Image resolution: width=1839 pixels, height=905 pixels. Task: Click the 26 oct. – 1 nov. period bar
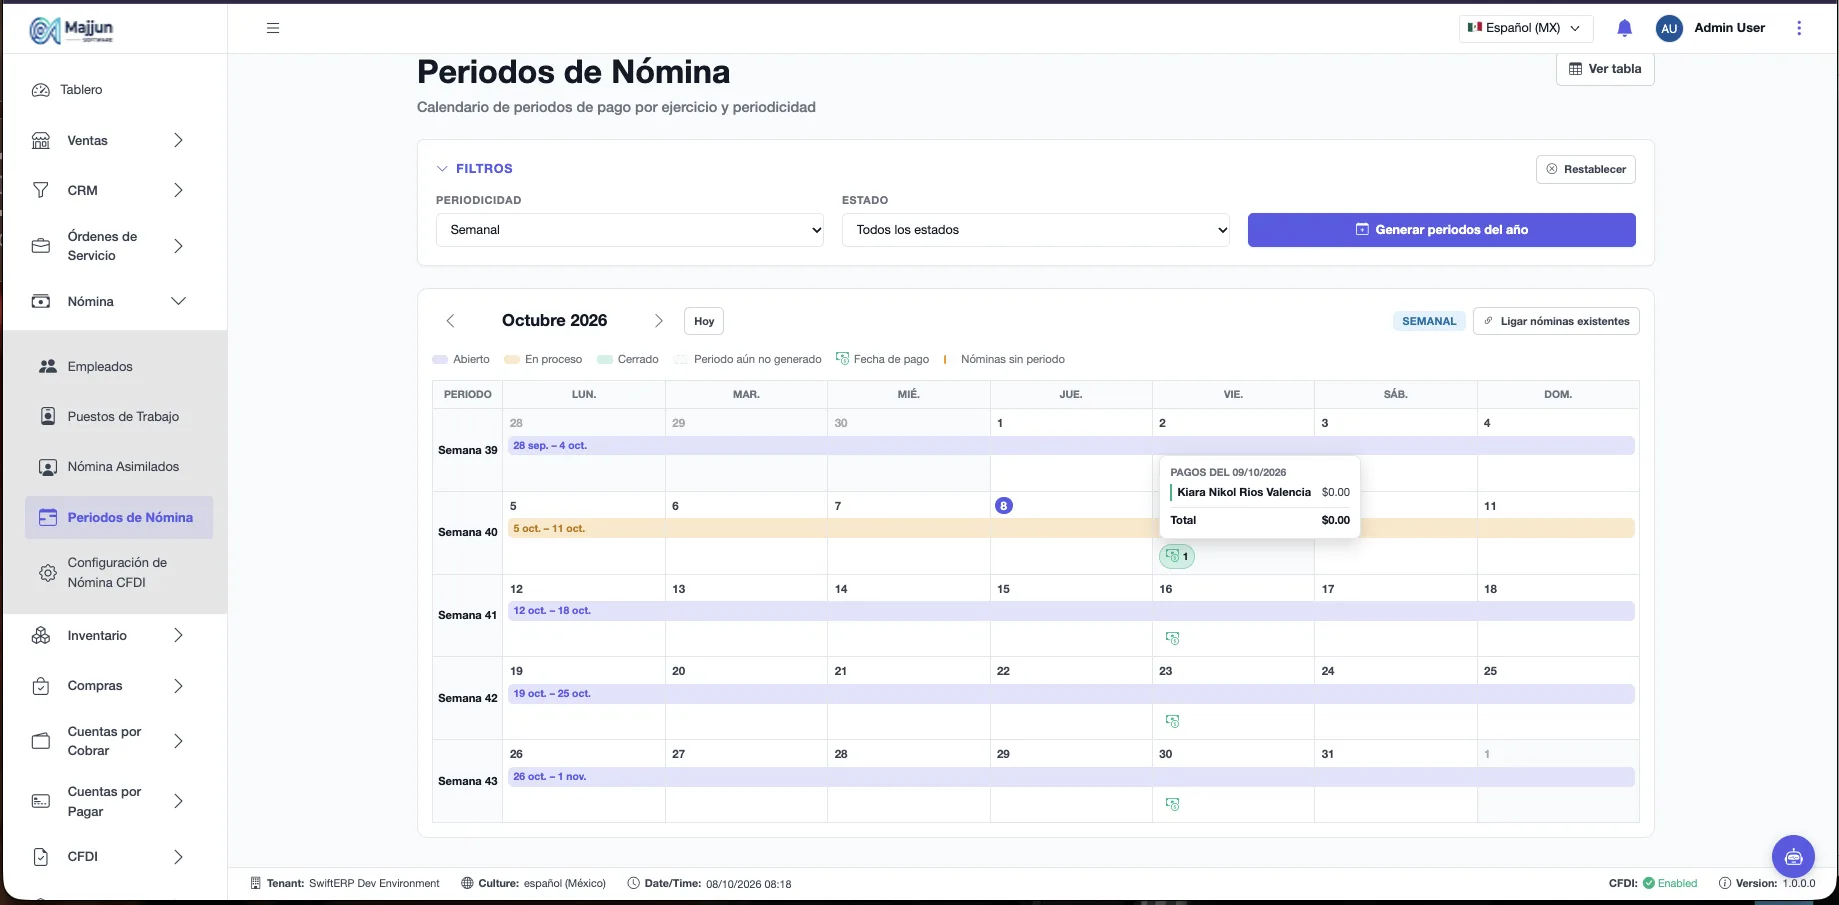1071,777
